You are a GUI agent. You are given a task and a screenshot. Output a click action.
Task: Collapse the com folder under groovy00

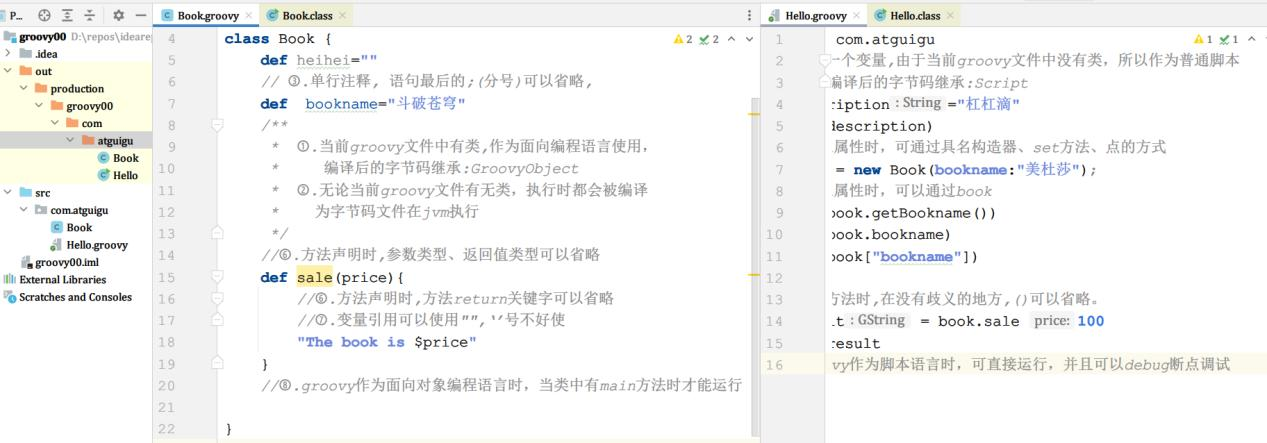click(x=56, y=123)
